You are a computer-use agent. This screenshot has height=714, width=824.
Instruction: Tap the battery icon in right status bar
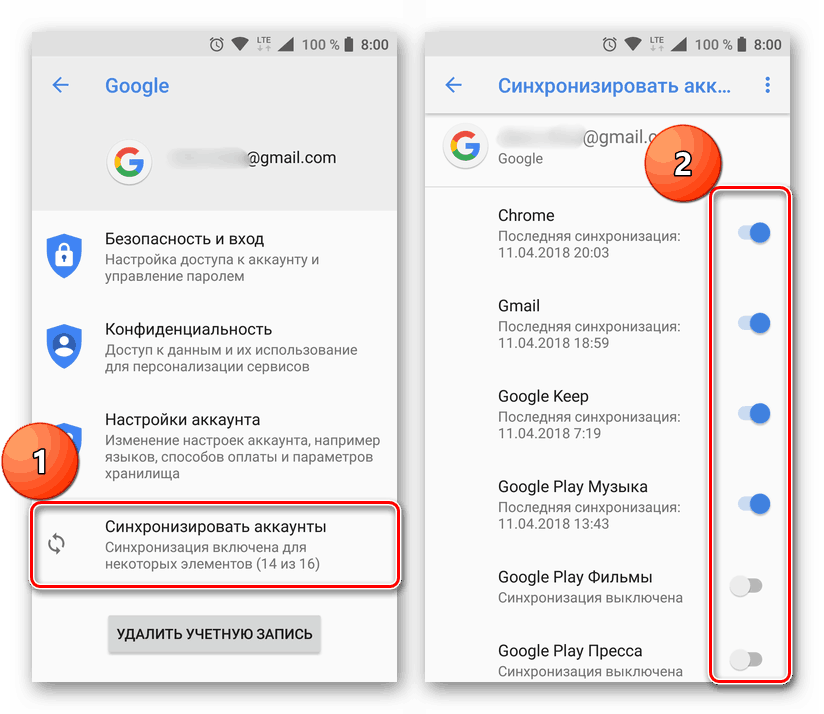pyautogui.click(x=741, y=45)
